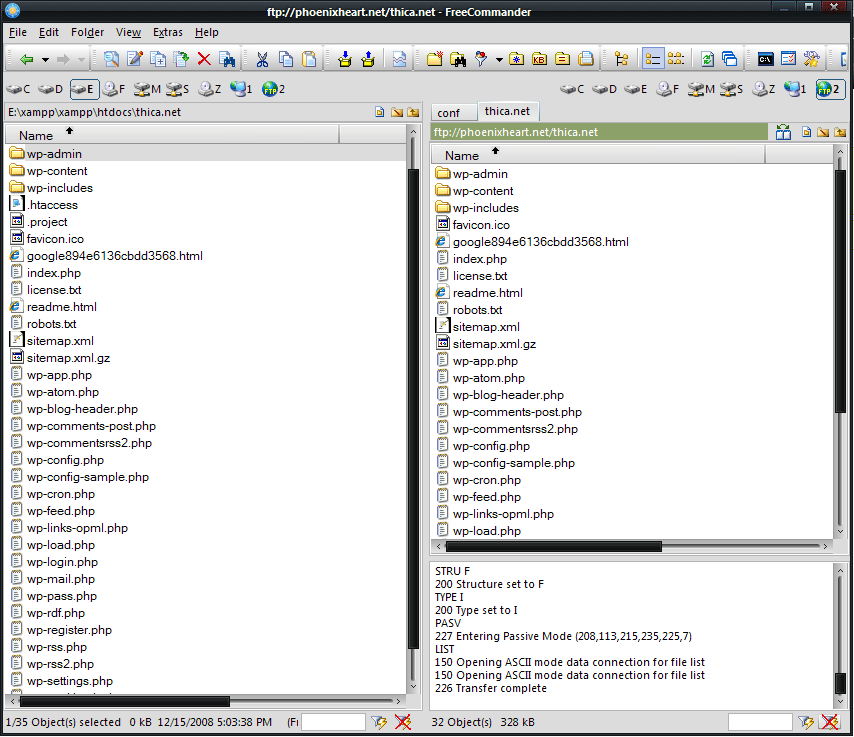Click the settings checklist icon

point(788,59)
